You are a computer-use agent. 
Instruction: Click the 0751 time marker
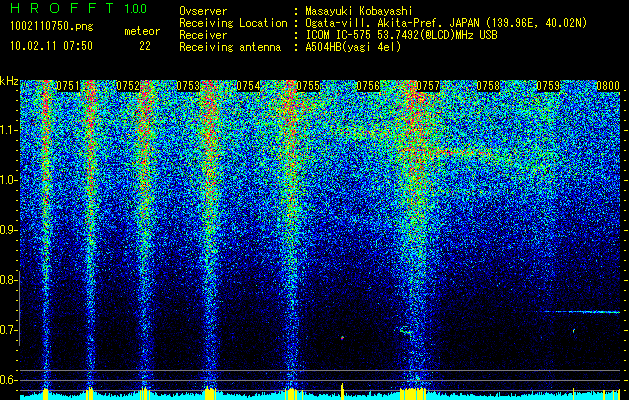tap(68, 86)
